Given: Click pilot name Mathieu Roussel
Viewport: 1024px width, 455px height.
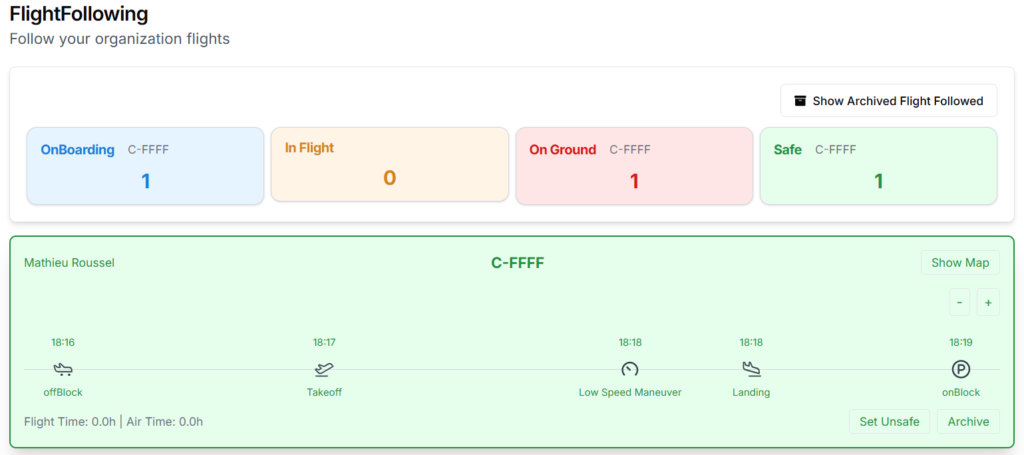Looking at the screenshot, I should tap(69, 263).
